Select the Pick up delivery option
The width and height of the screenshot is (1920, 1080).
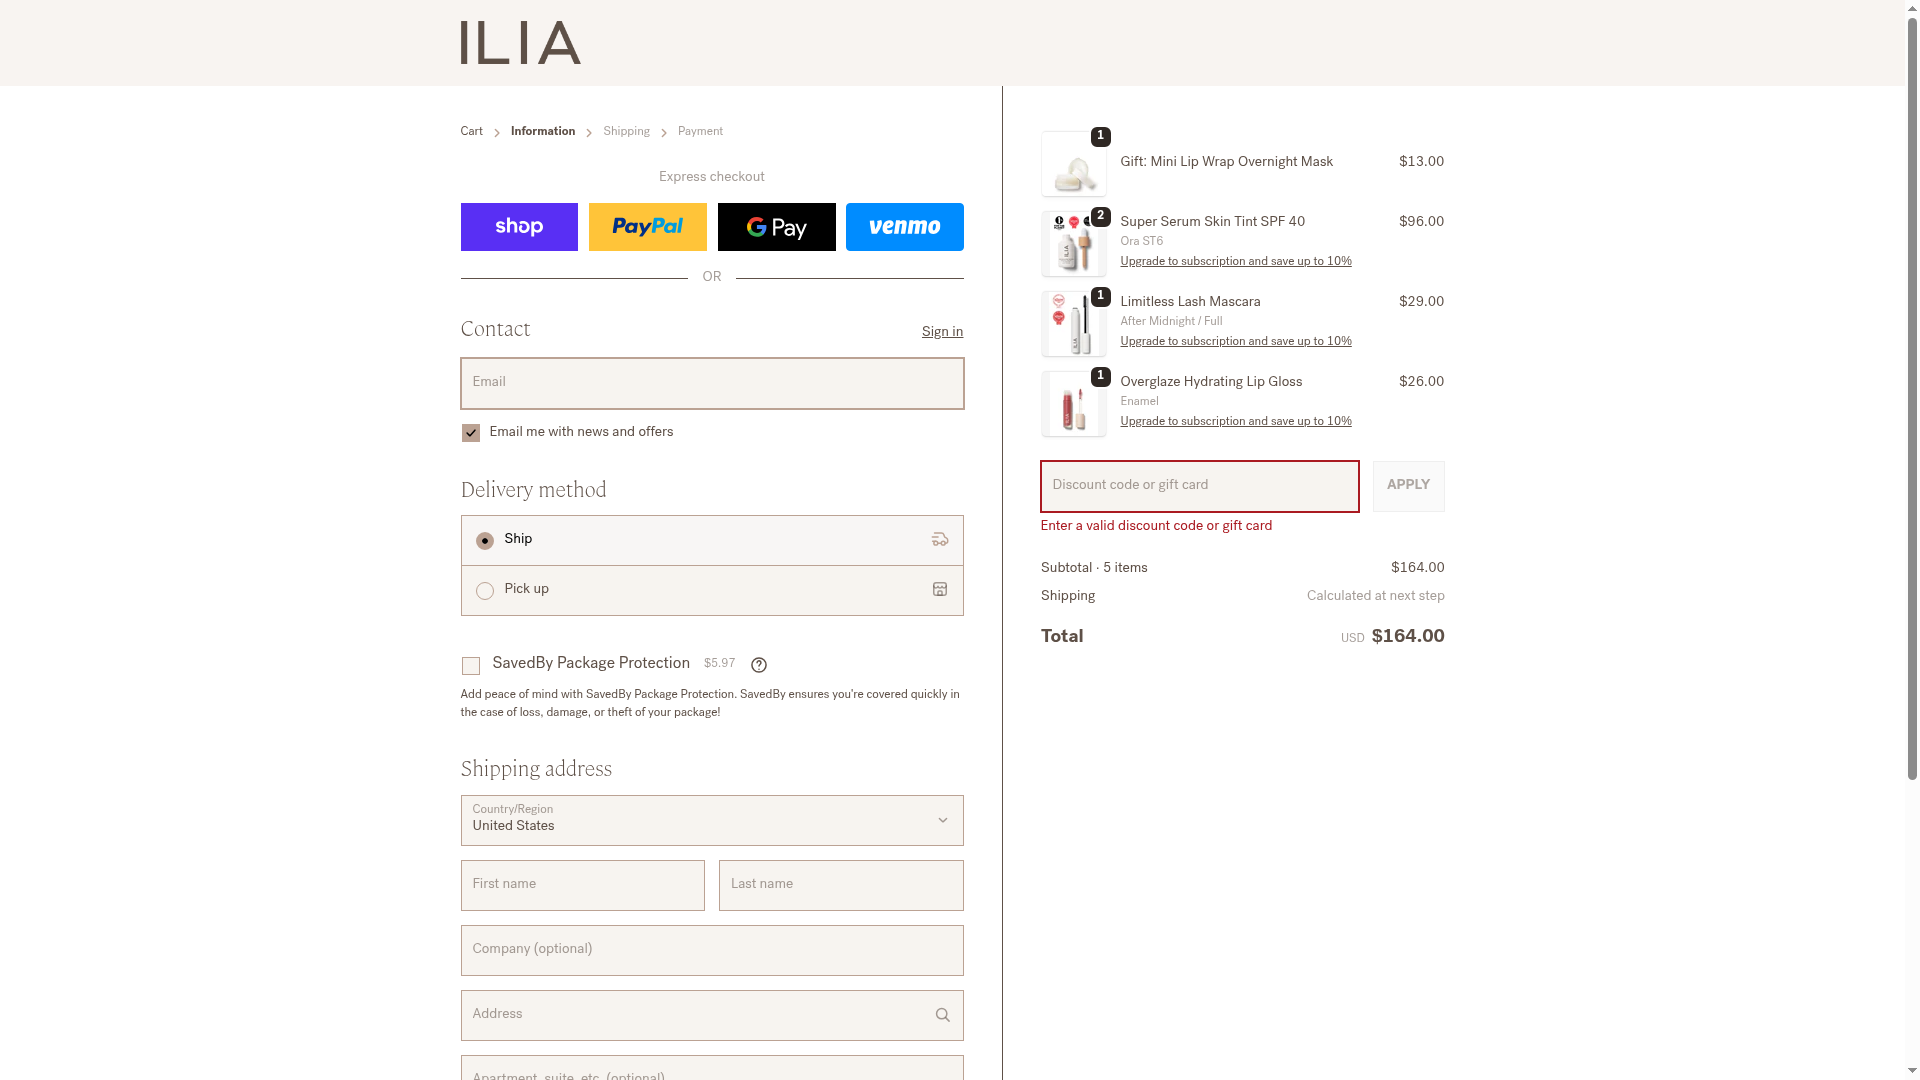485,591
